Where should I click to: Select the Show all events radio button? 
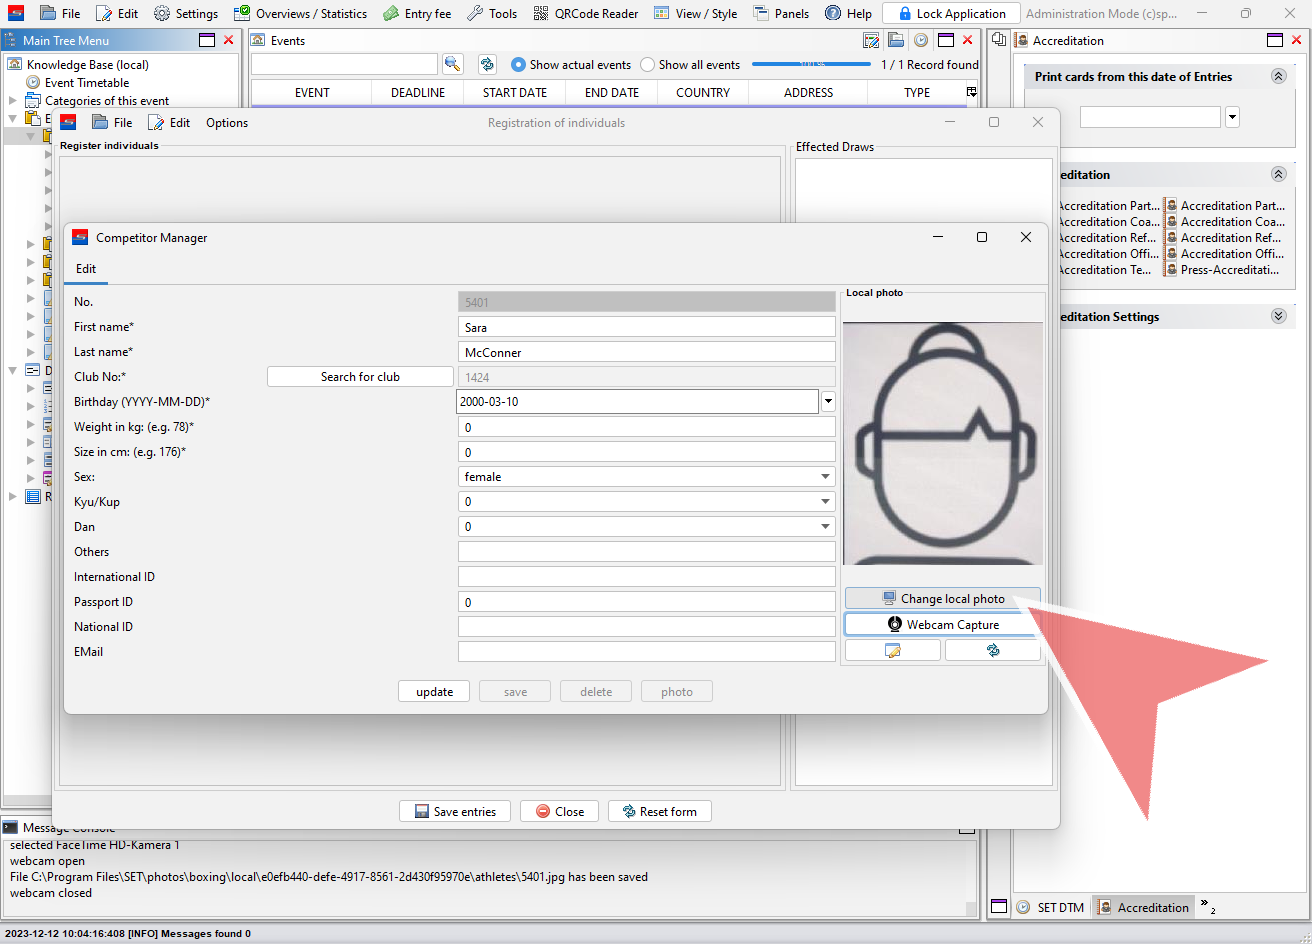pos(647,65)
